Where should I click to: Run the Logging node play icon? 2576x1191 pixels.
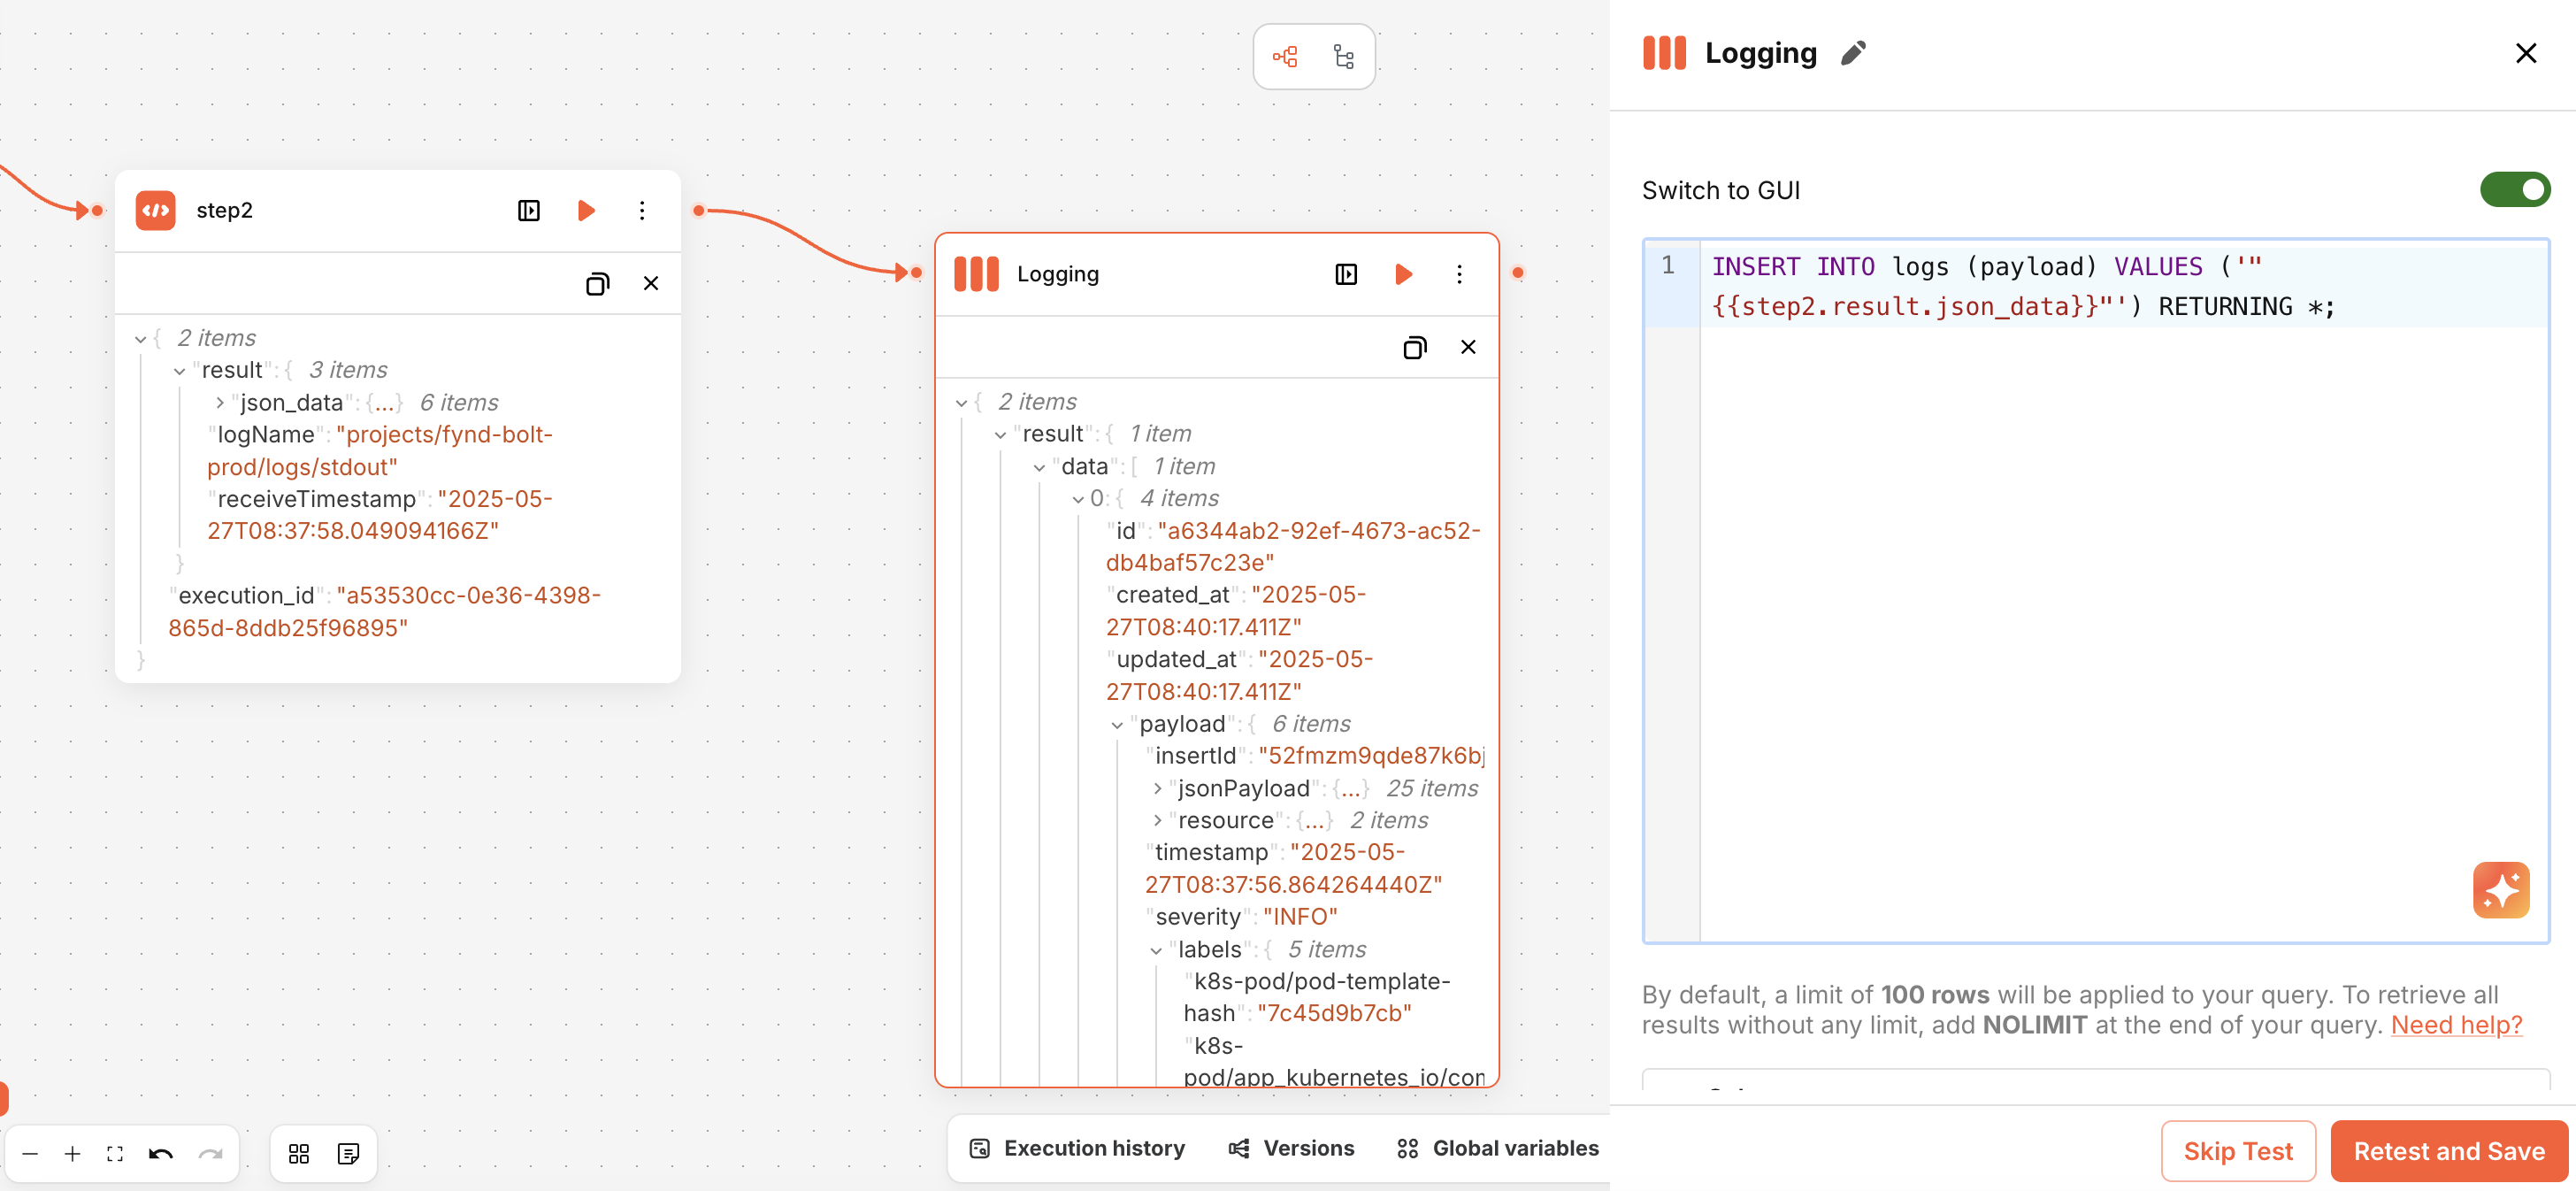[1404, 274]
